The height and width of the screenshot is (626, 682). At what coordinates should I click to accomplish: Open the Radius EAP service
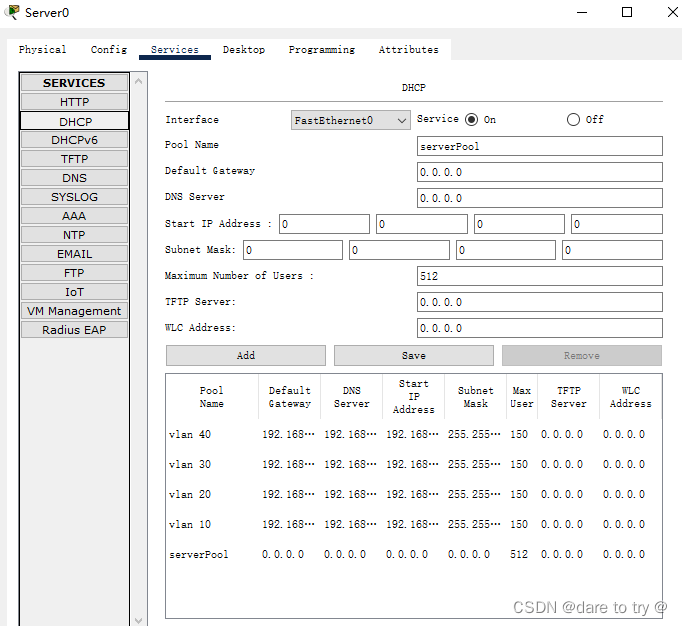pos(74,330)
